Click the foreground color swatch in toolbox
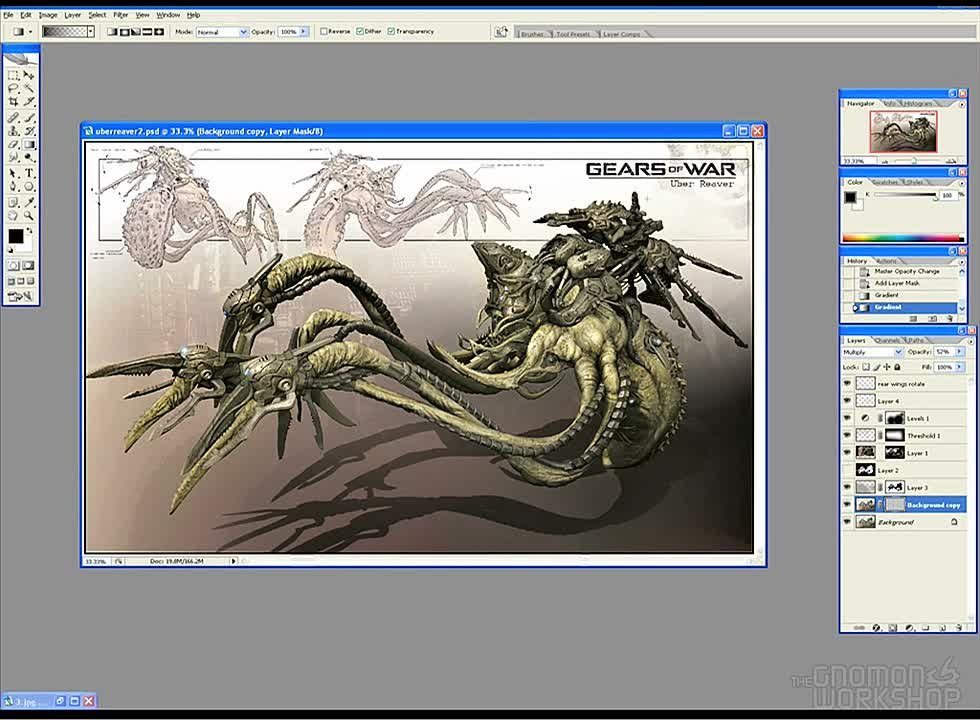This screenshot has width=980, height=720. point(16,236)
